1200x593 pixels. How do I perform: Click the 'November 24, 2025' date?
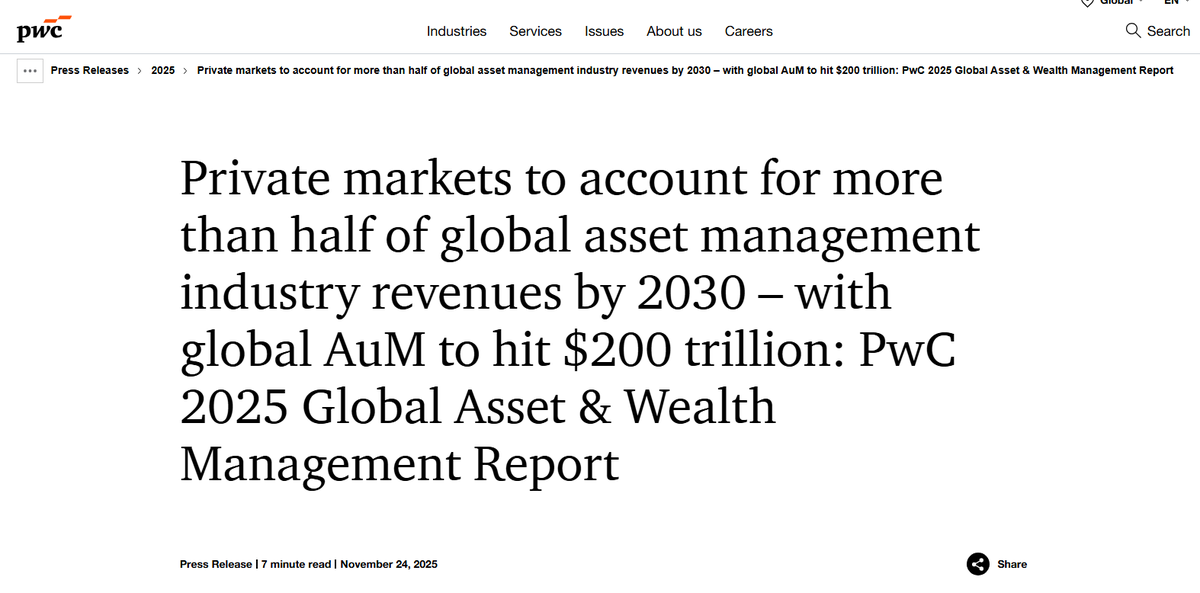pyautogui.click(x=389, y=564)
